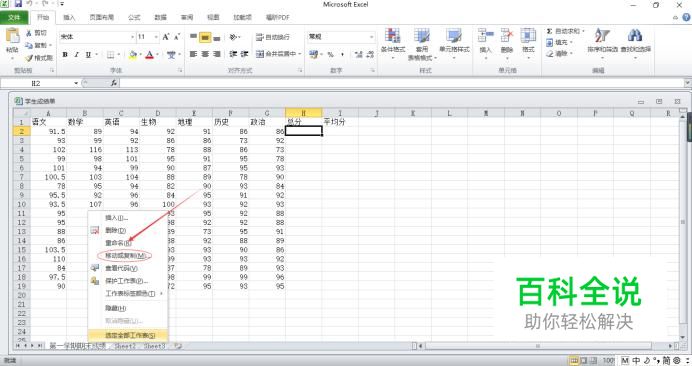Image resolution: width=692 pixels, height=366 pixels.
Task: Click the Paste clipboard icon
Action: [12, 36]
